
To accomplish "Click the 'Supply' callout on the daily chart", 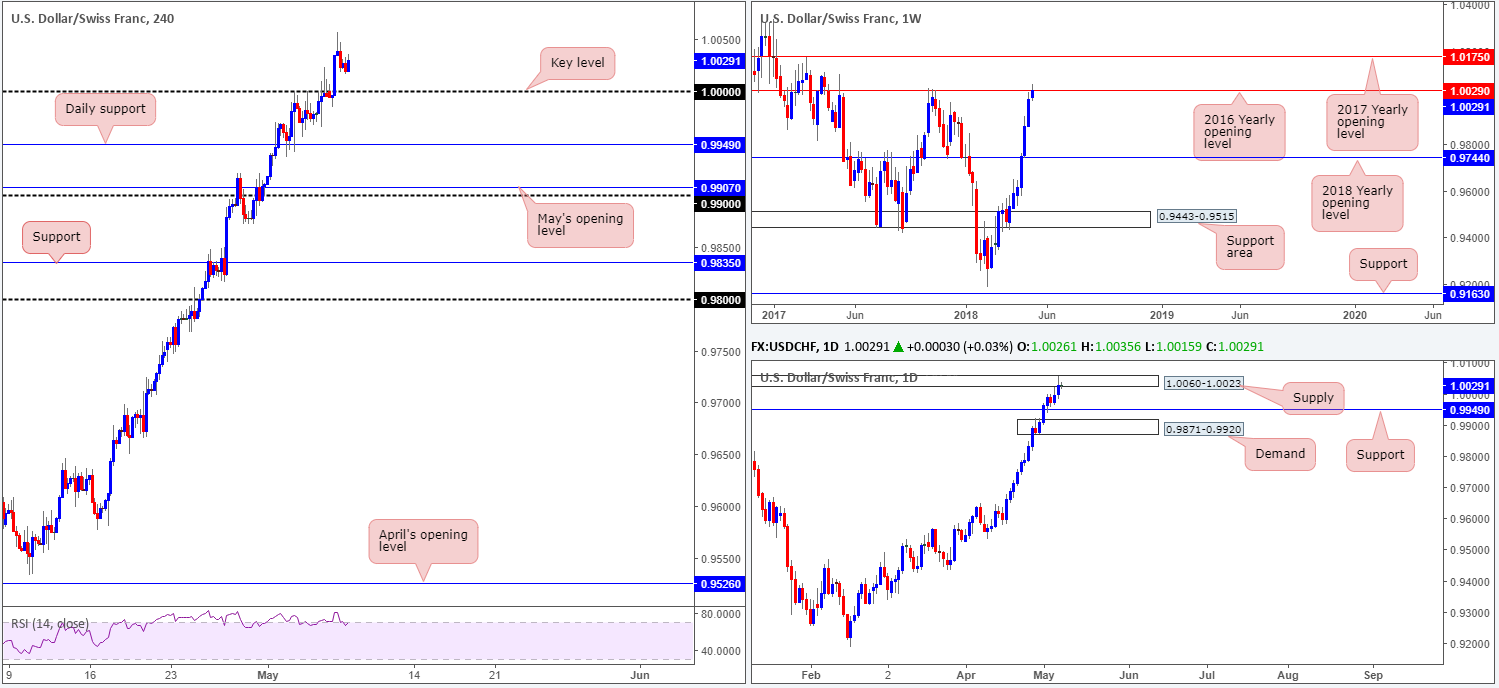I will tap(1313, 397).
